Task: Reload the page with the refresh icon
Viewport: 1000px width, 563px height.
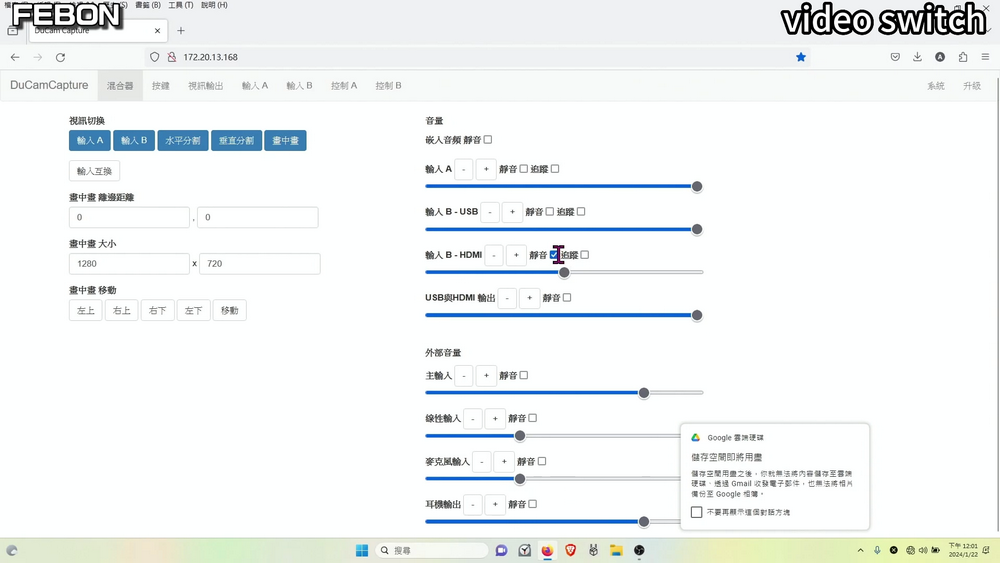Action: tap(61, 57)
